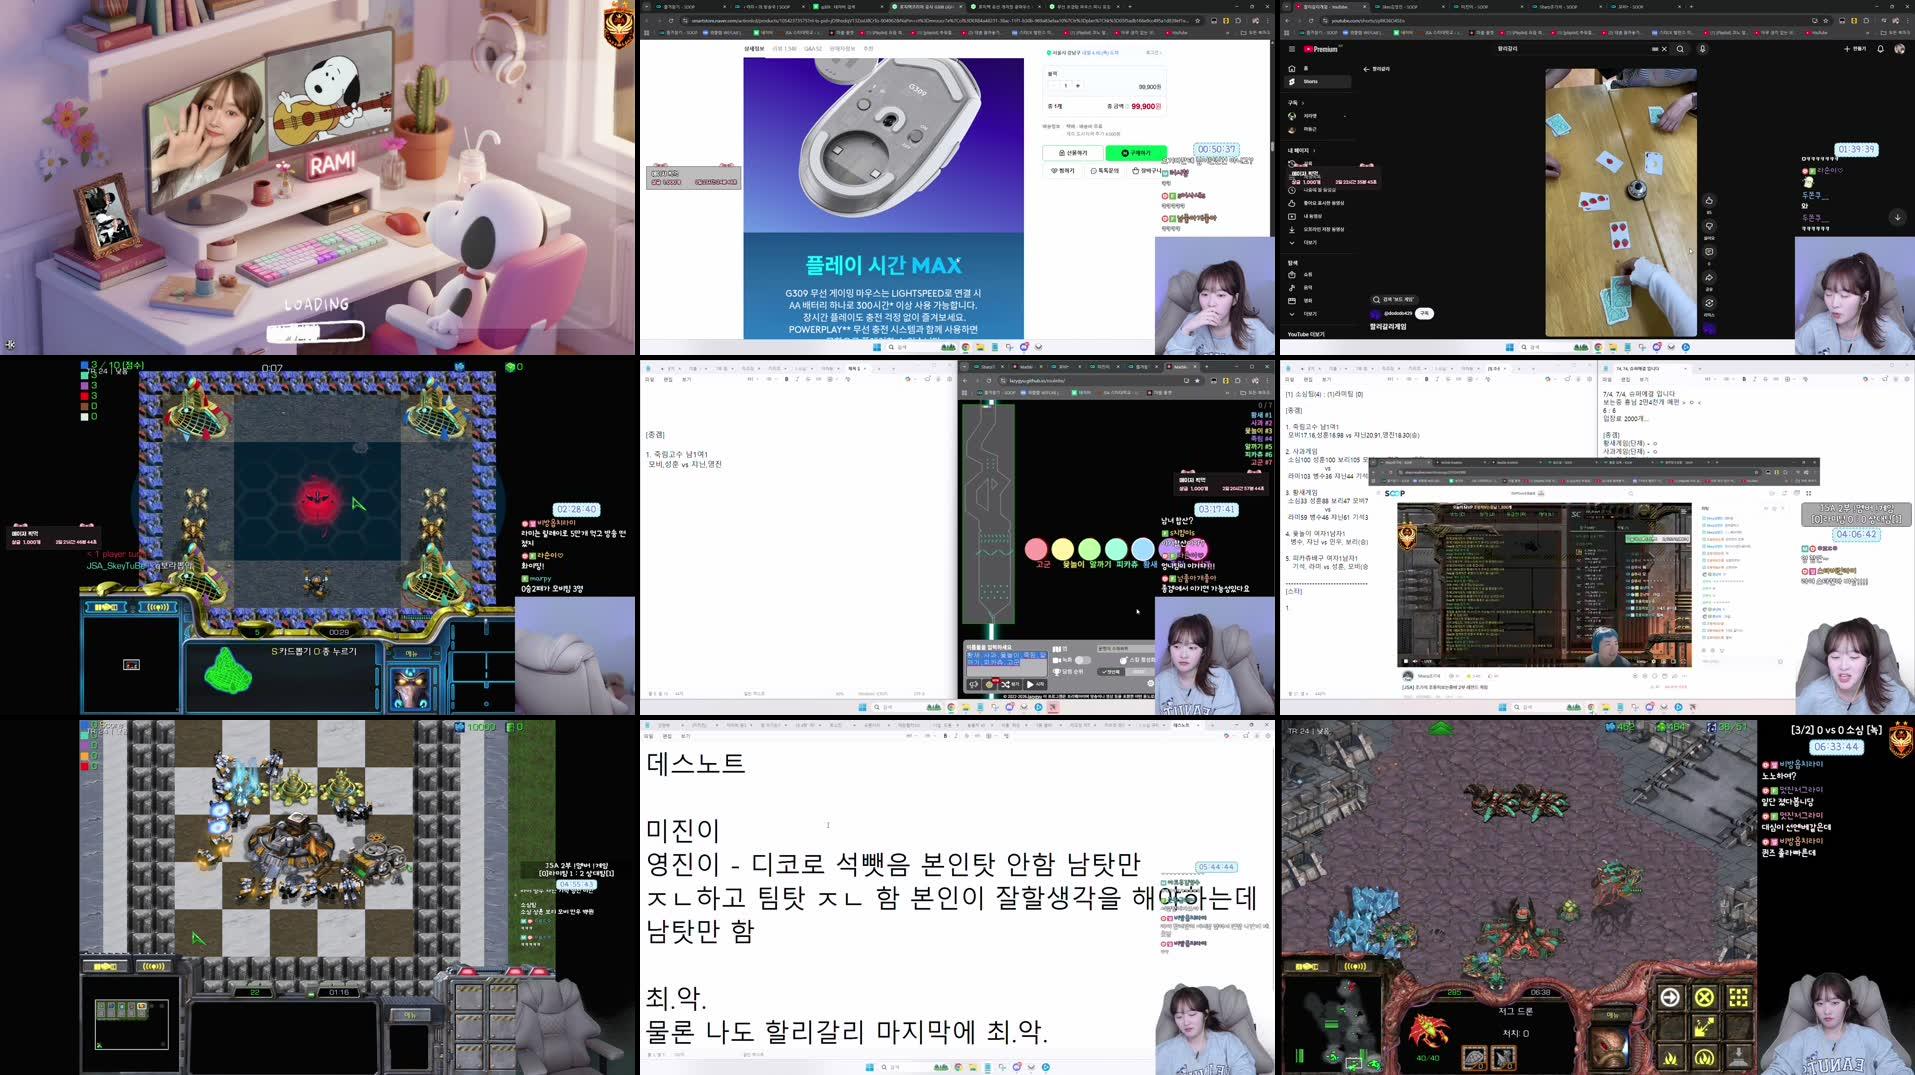Expand the 내 페이지 section arrow

pyautogui.click(x=1313, y=151)
